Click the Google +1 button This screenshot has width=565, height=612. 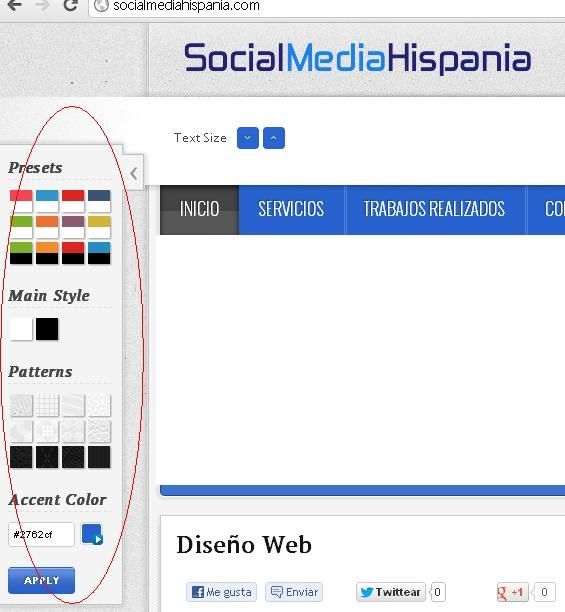[512, 592]
